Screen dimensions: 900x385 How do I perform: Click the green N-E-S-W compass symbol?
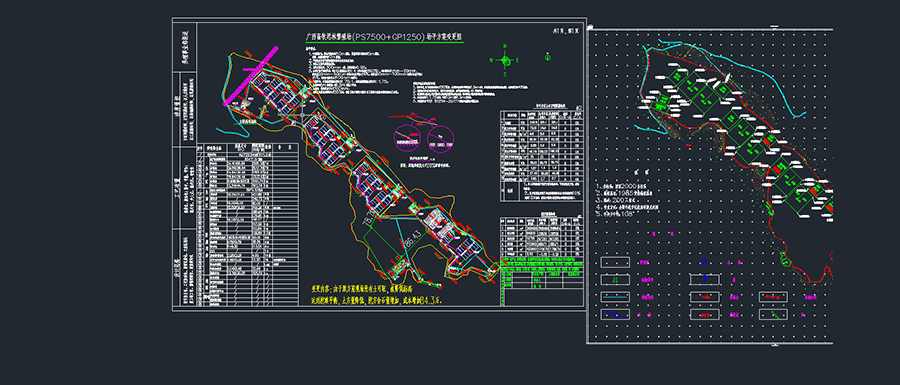pyautogui.click(x=504, y=60)
